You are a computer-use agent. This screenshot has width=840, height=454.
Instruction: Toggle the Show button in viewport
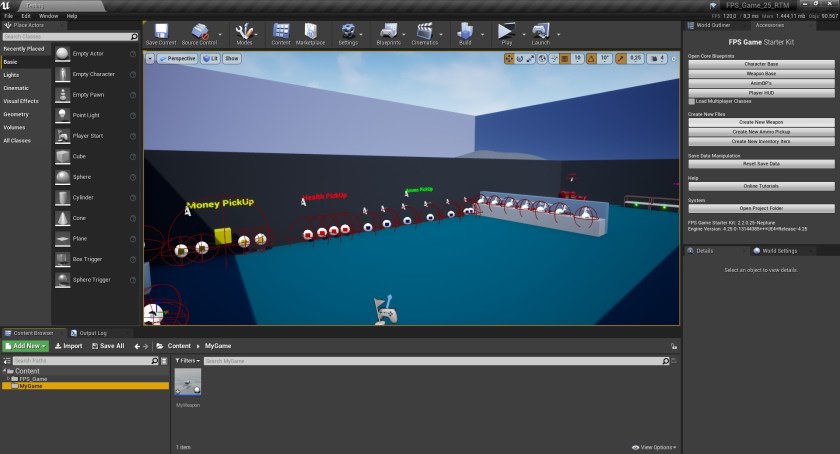click(x=231, y=59)
